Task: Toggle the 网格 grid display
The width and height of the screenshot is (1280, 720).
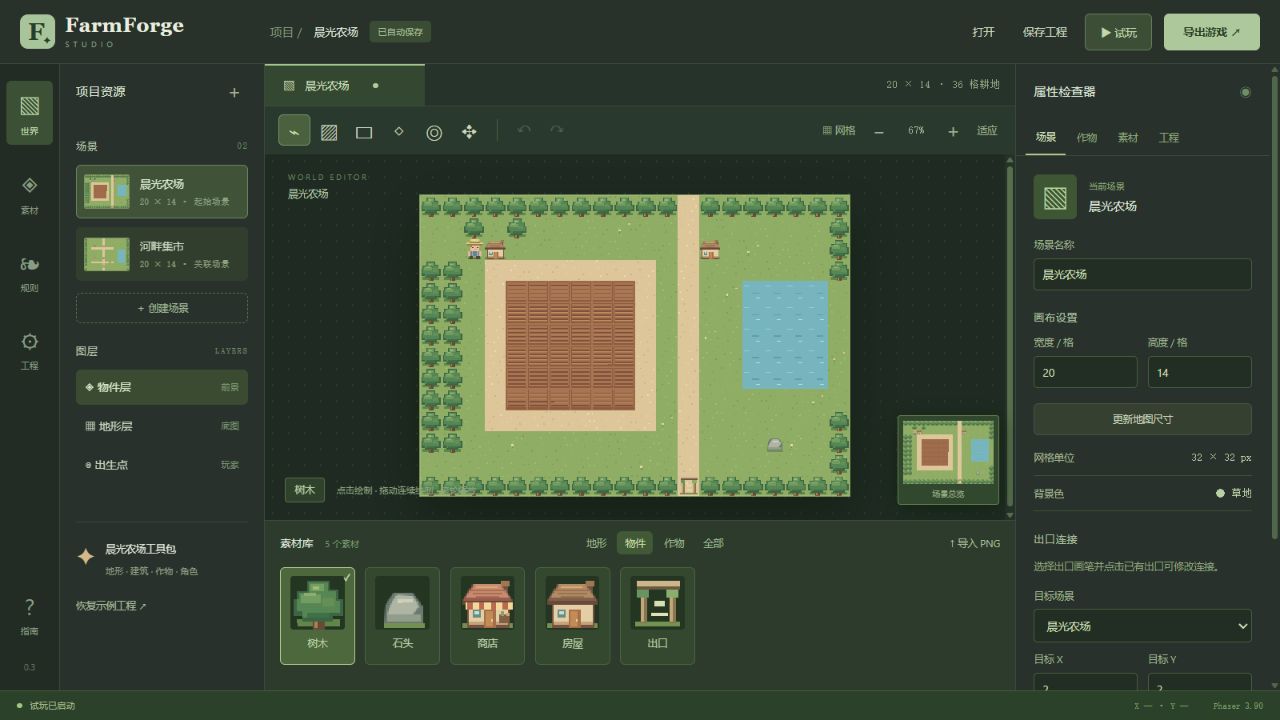Action: (839, 131)
